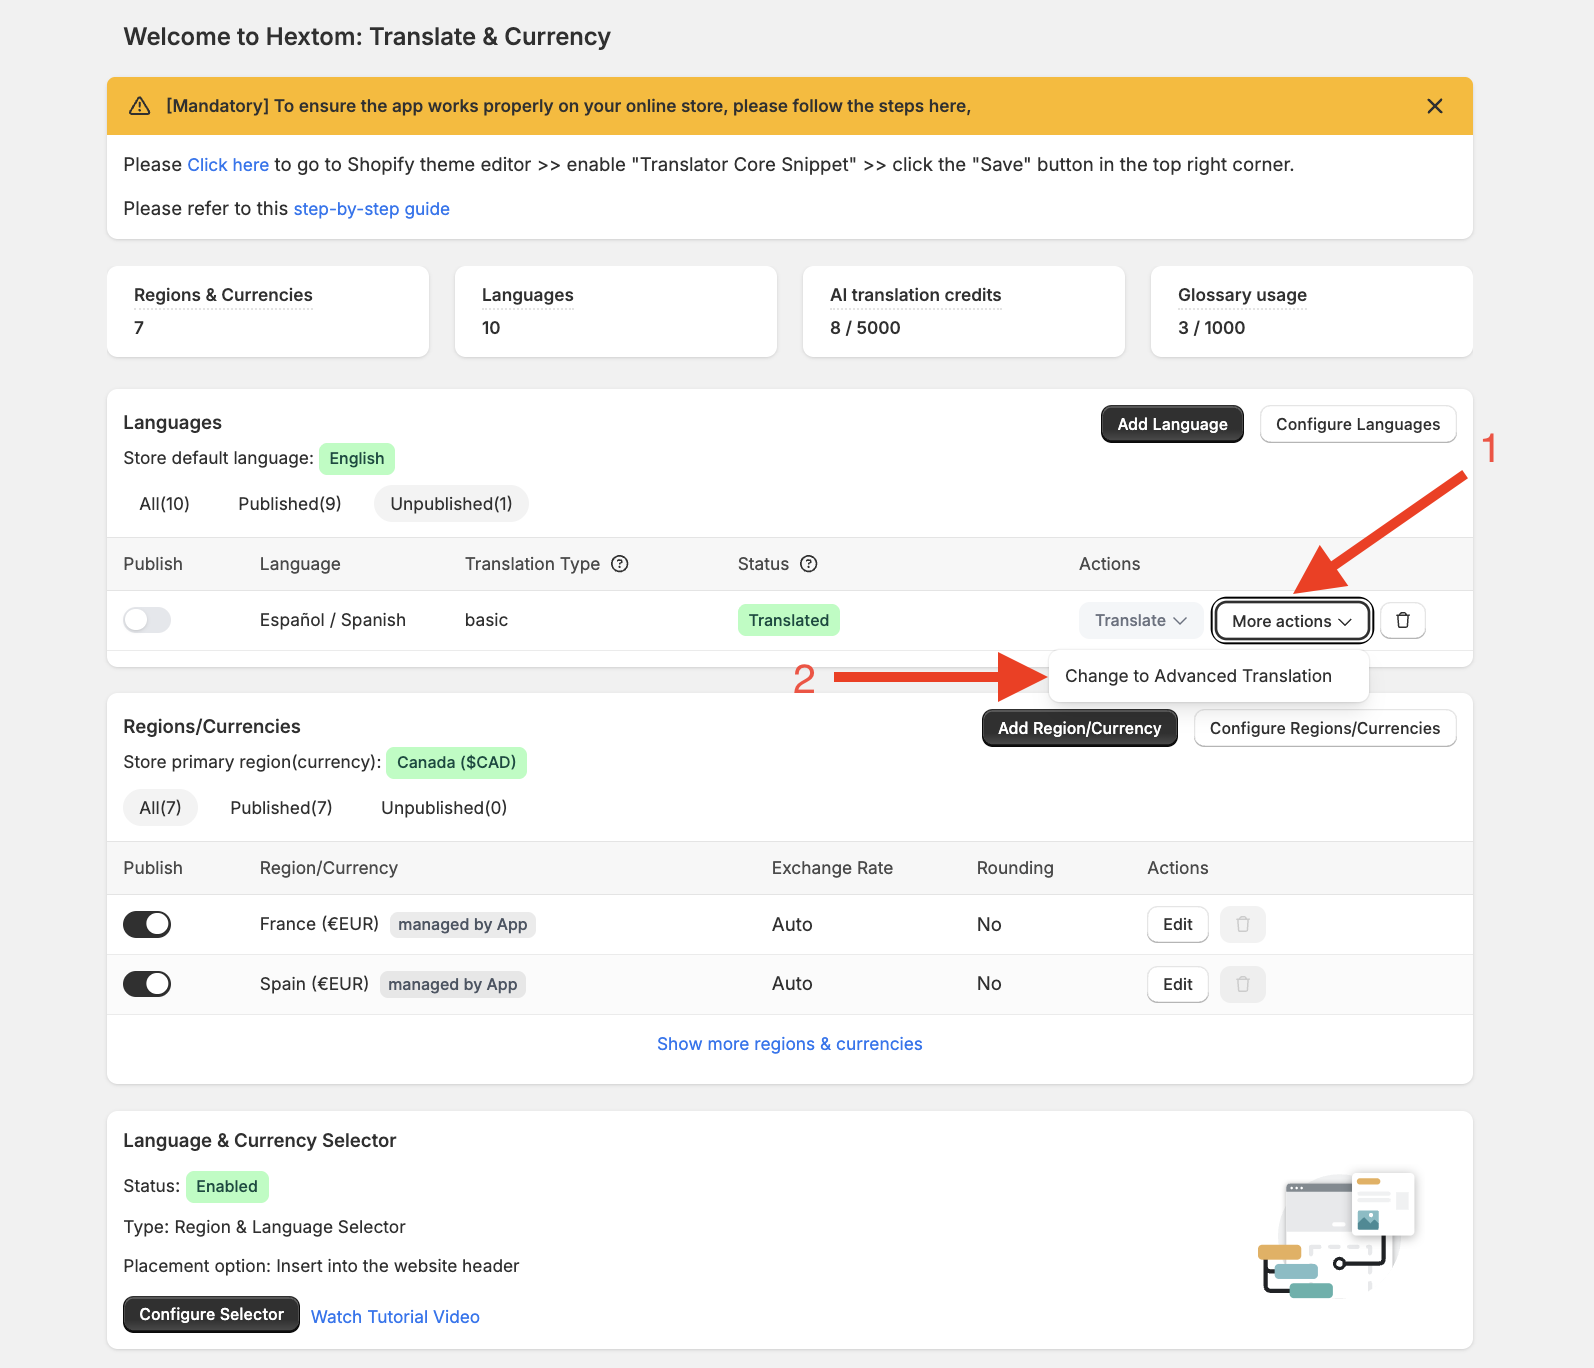Toggle publish switch for Spain (€EUR)
1594x1368 pixels.
pos(147,984)
